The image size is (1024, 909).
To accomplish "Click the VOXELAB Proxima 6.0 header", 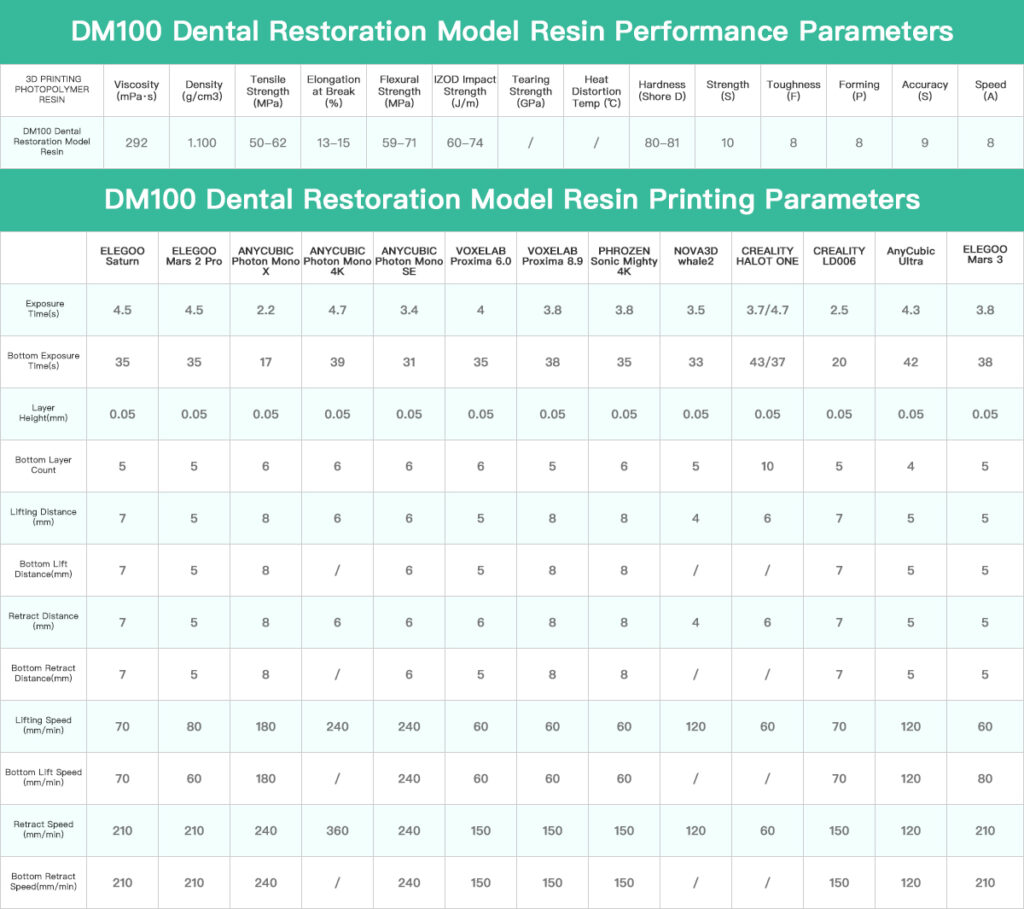I will (481, 256).
